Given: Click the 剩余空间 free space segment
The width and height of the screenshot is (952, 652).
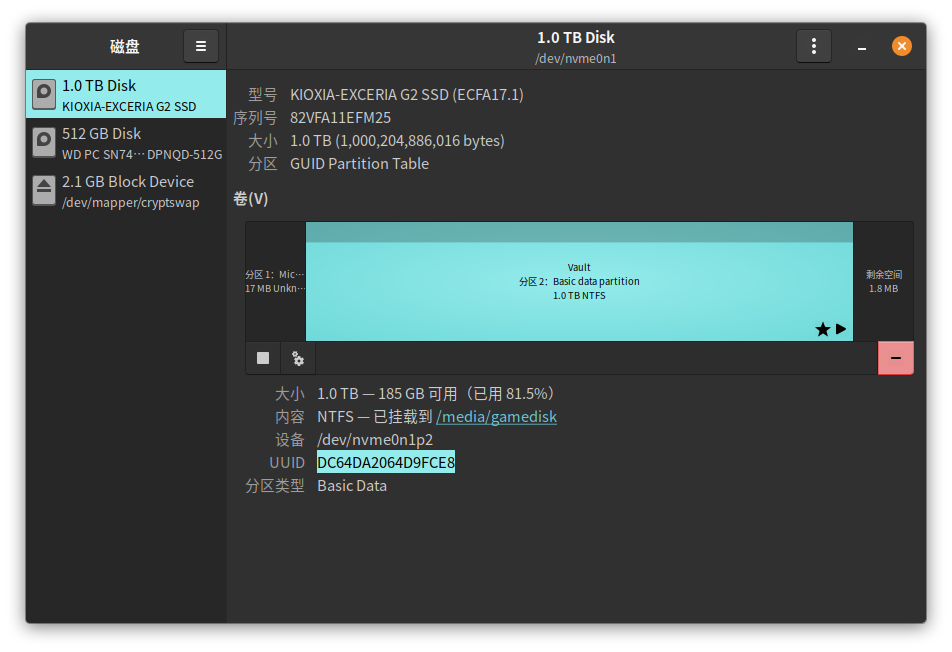Looking at the screenshot, I should click(884, 280).
